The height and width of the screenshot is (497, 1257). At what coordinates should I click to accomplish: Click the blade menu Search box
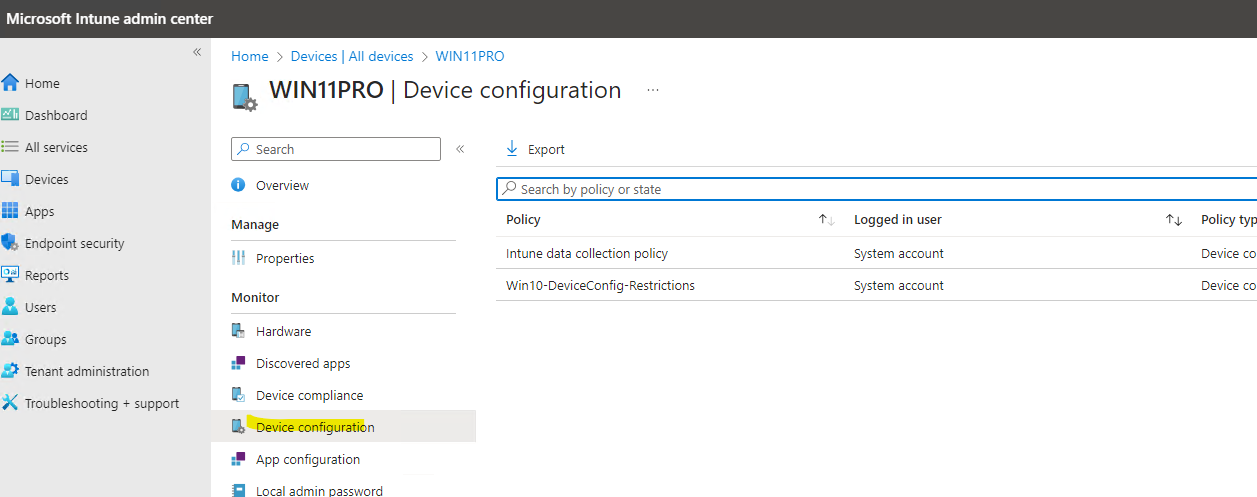[336, 149]
